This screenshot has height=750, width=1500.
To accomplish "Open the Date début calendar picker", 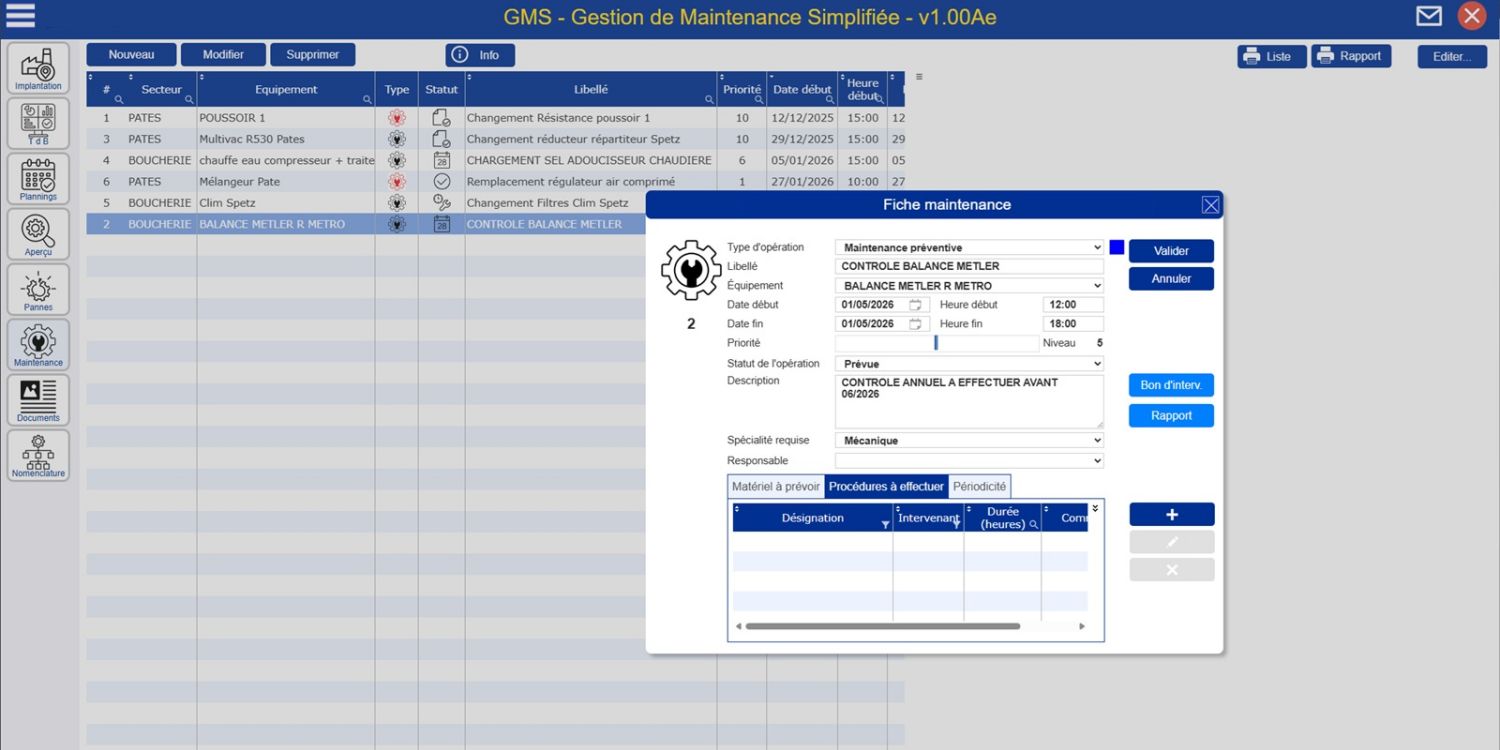I will tap(915, 305).
